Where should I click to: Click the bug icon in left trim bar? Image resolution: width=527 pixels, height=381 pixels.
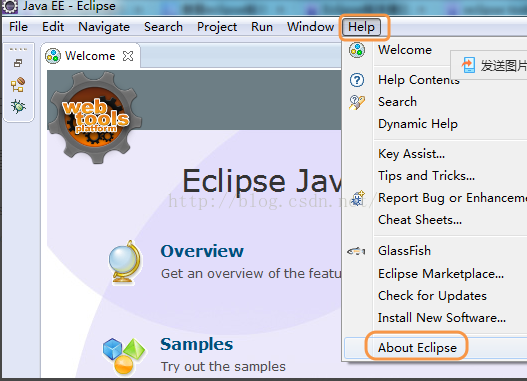pos(18,107)
